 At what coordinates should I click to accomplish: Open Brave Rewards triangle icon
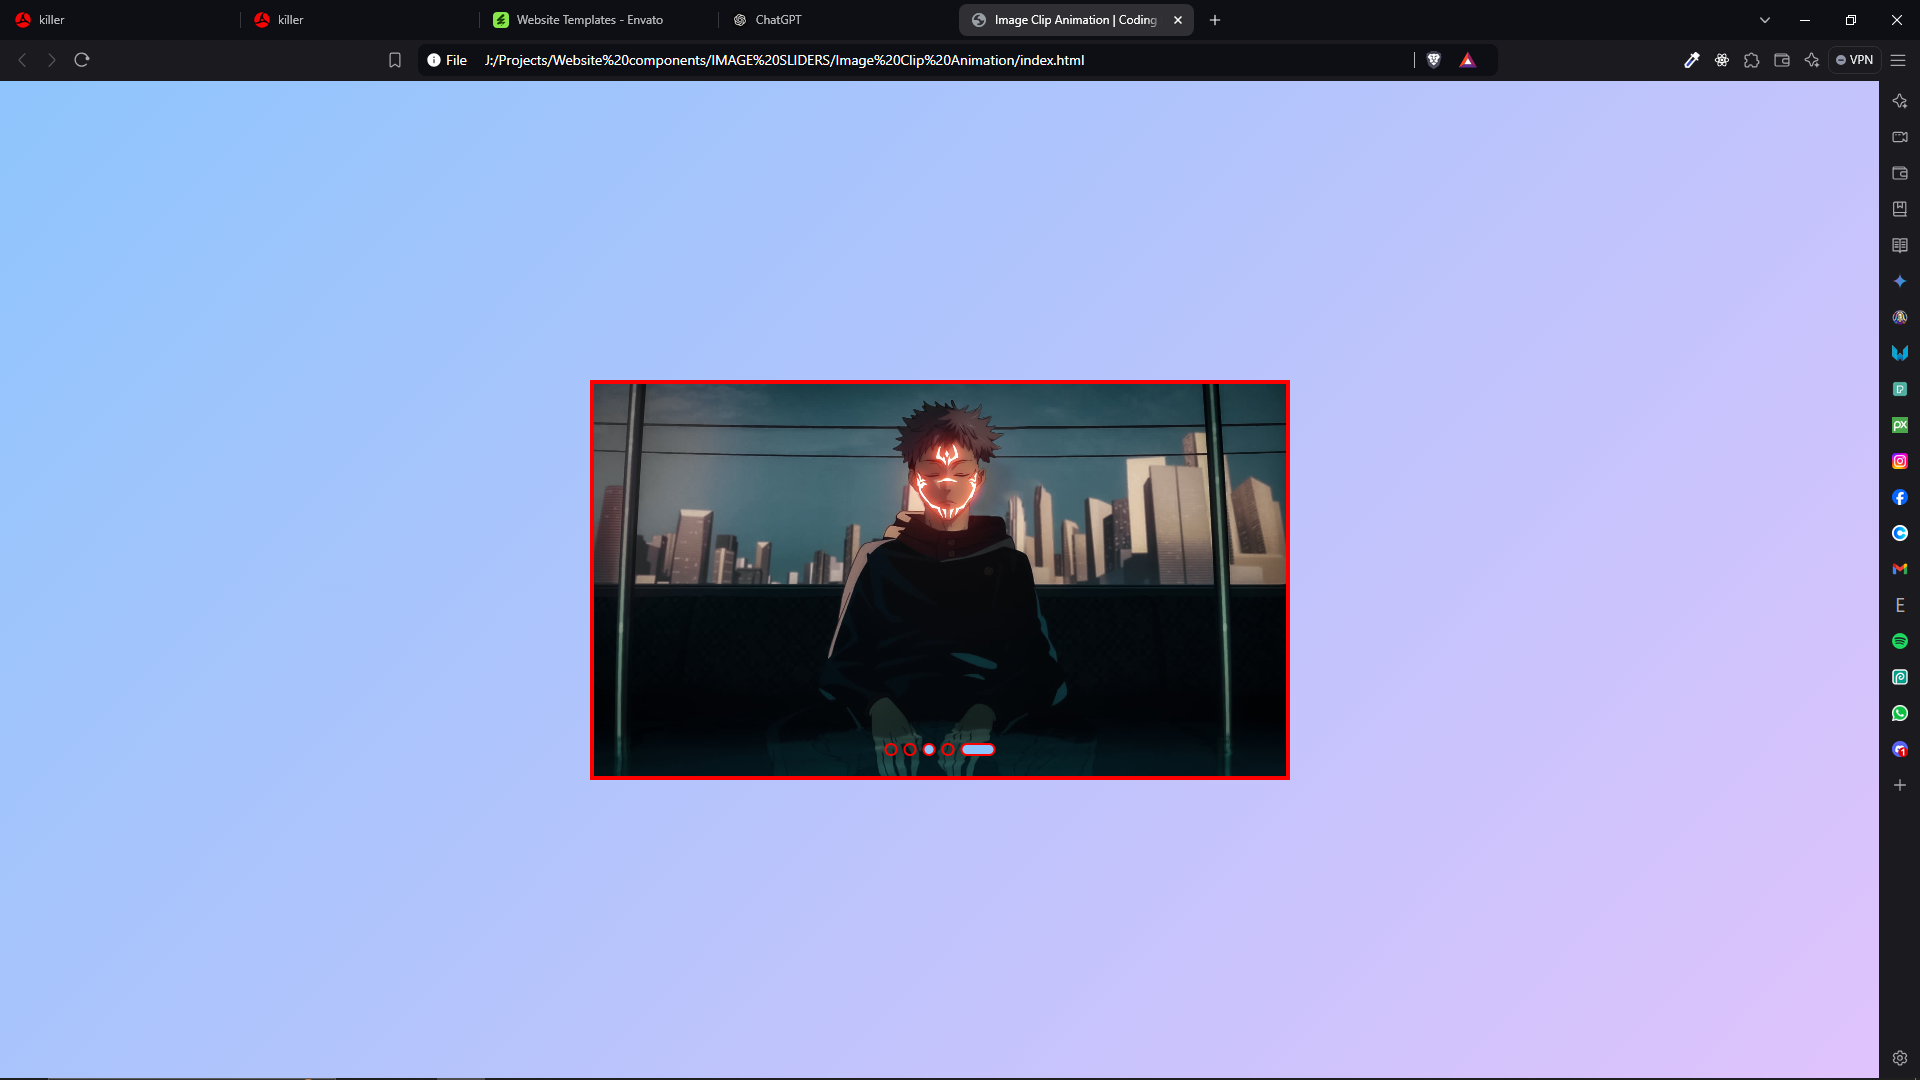pyautogui.click(x=1467, y=60)
